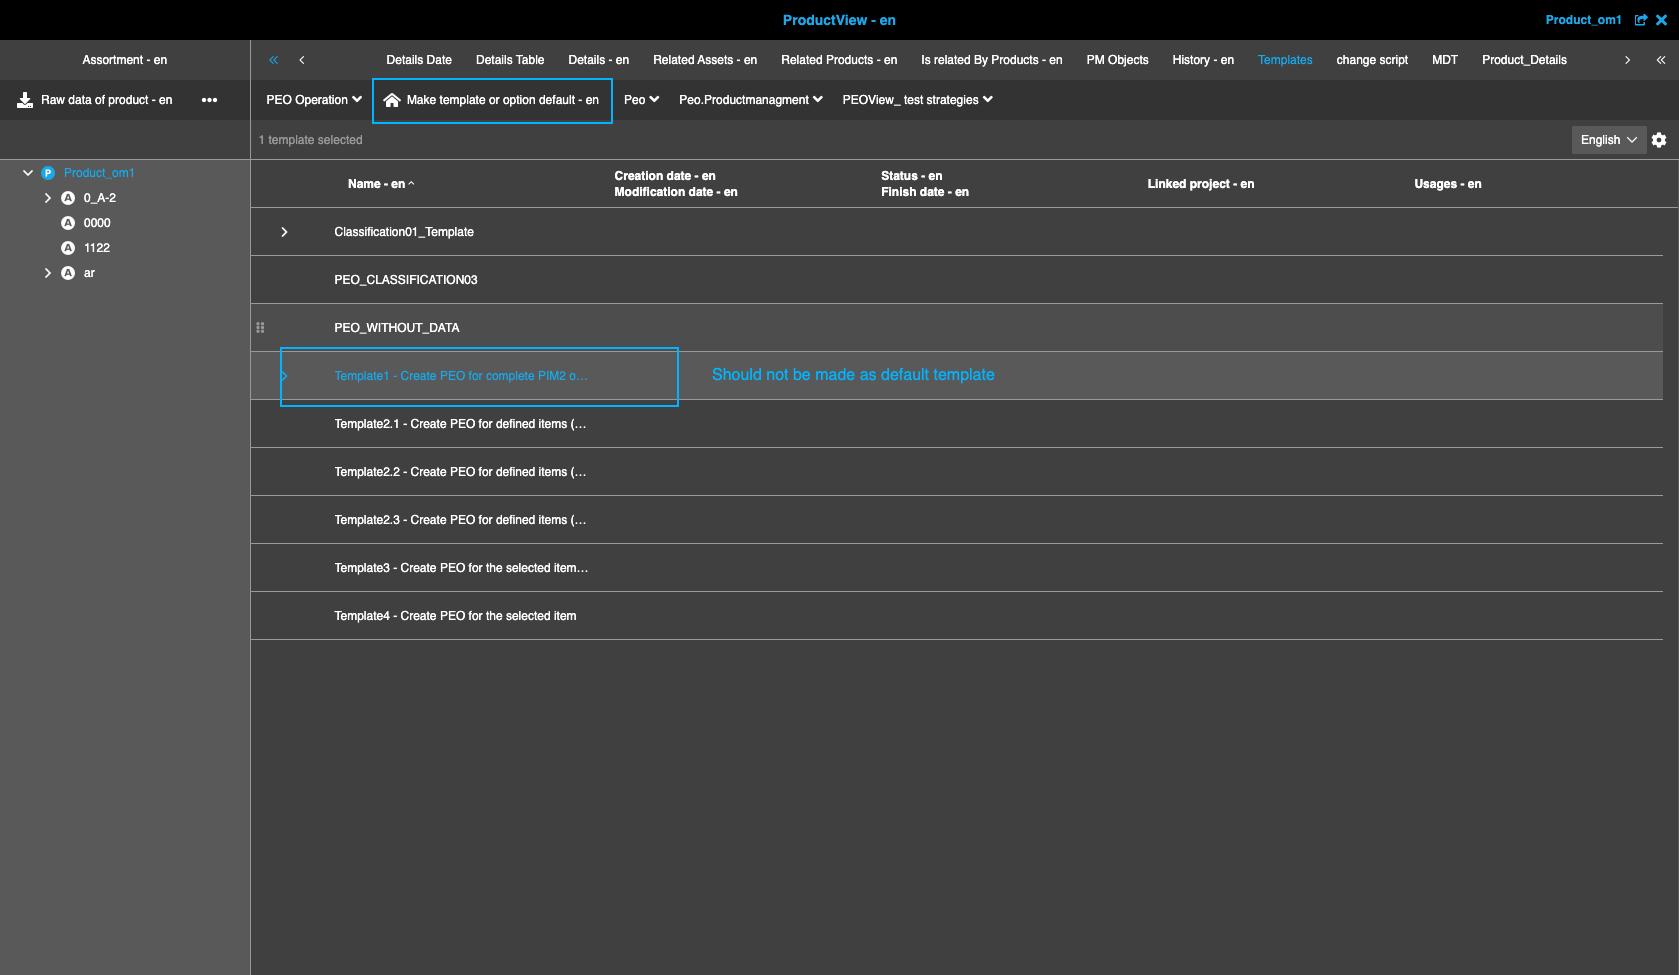Open the settings gear near English selector

pyautogui.click(x=1660, y=139)
